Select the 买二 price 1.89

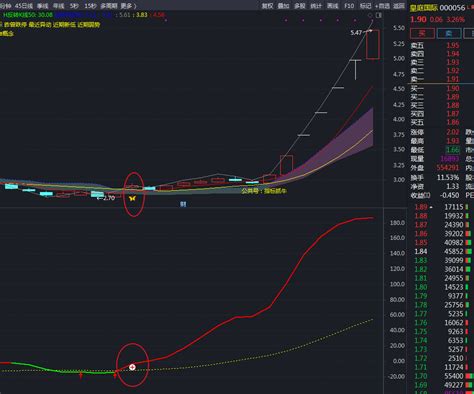coord(453,97)
